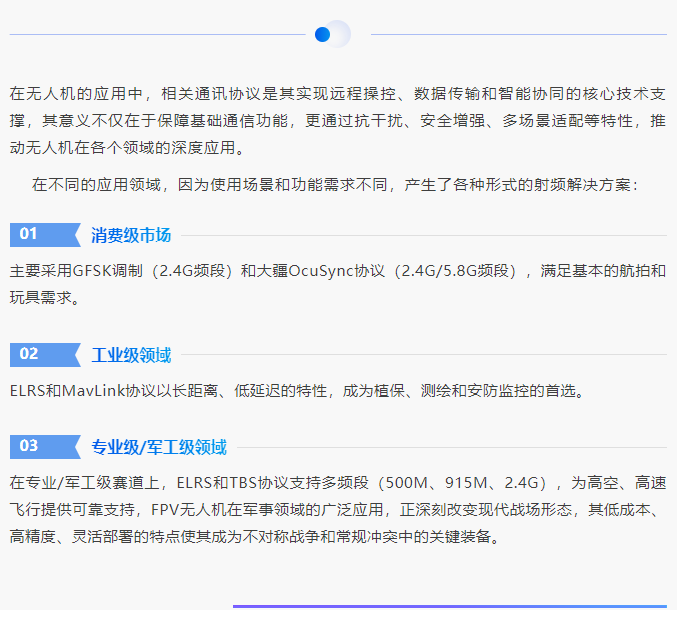Click the sentence starting 在不同的应用领域
Screen dimensions: 681x619
[x=337, y=186]
